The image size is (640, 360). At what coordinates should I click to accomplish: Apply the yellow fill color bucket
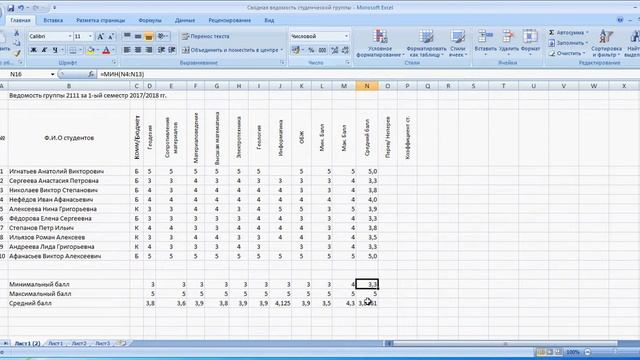(x=91, y=50)
